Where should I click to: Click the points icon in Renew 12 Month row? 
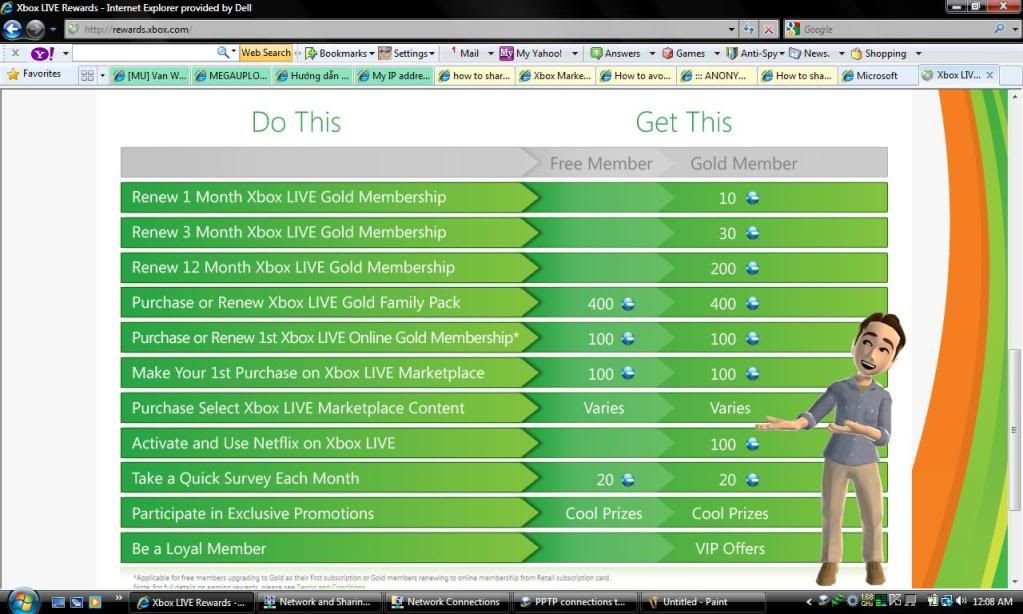tap(752, 268)
